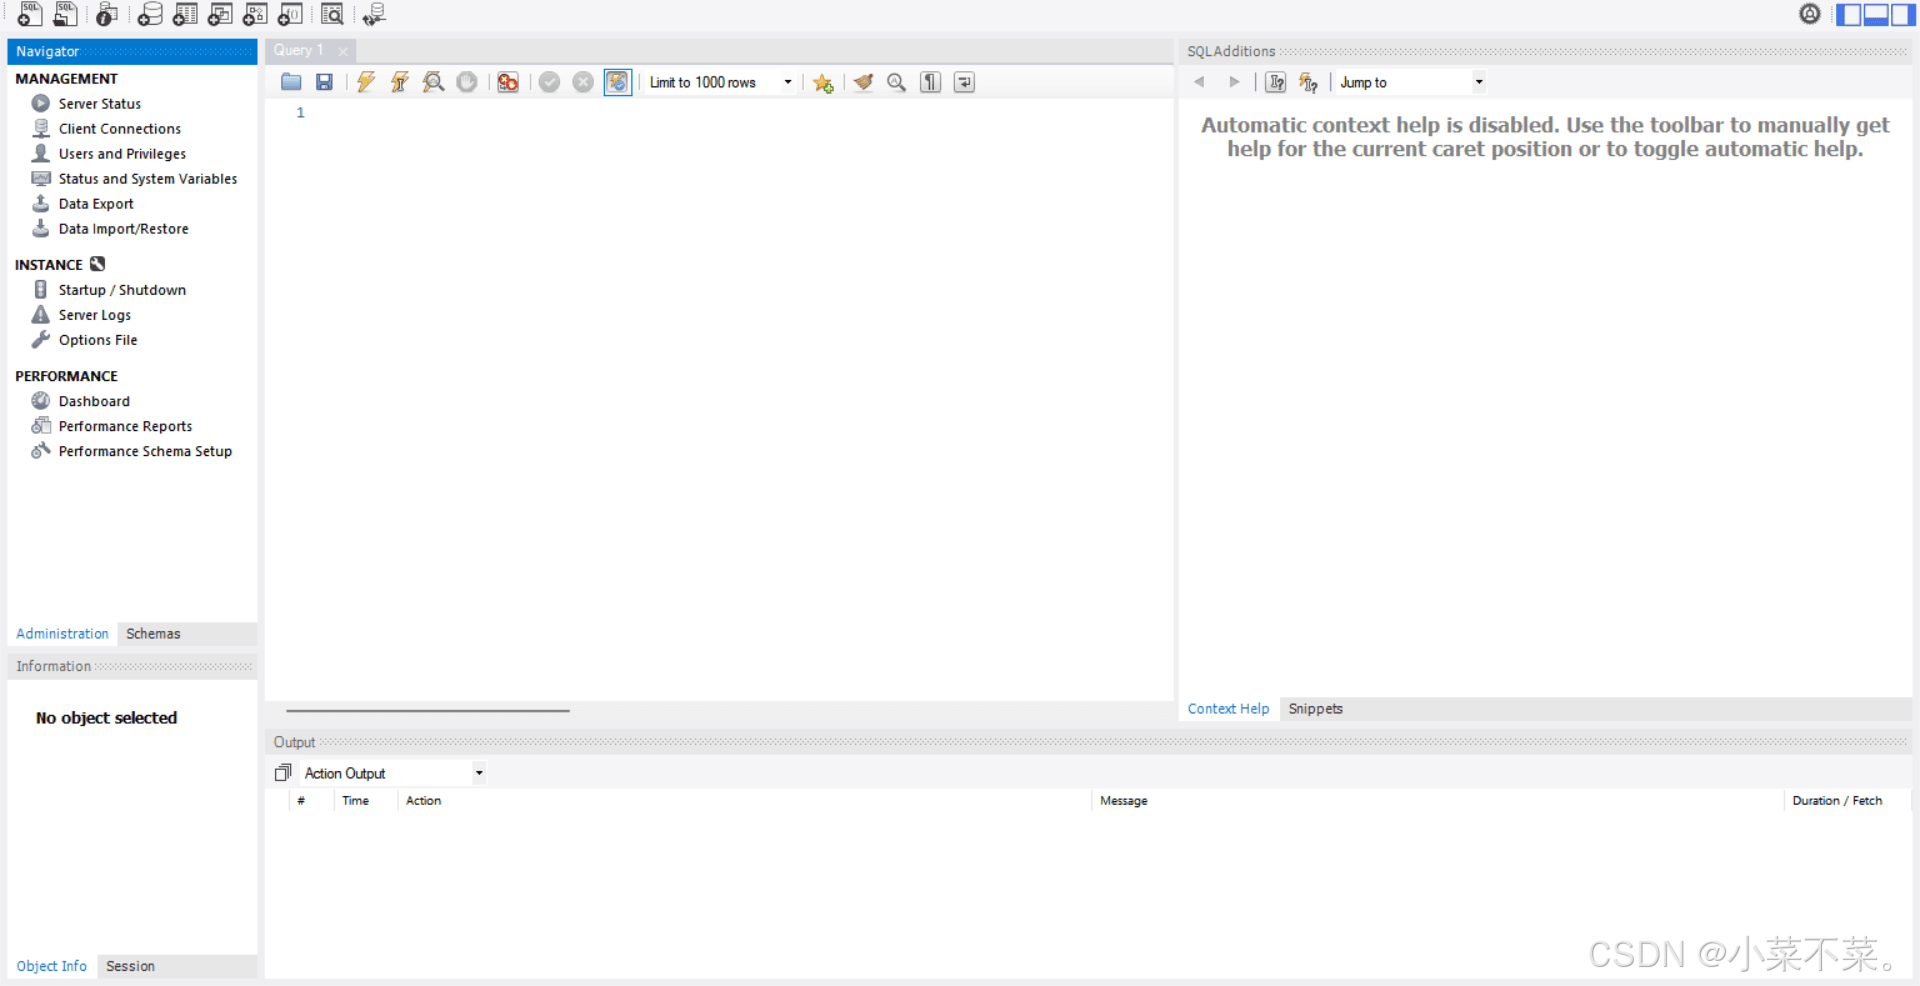The width and height of the screenshot is (1920, 986).
Task: Create new schema database icon
Action: [150, 14]
